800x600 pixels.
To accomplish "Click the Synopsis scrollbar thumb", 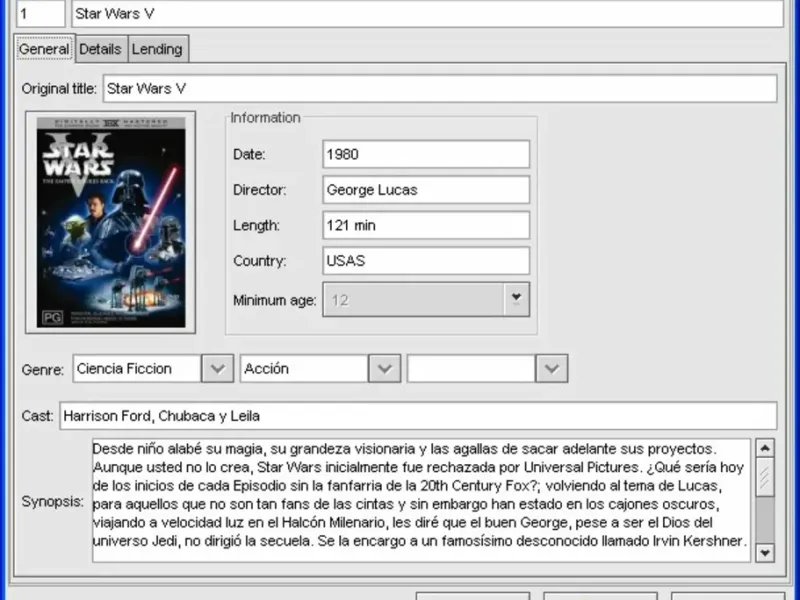I will pos(765,477).
